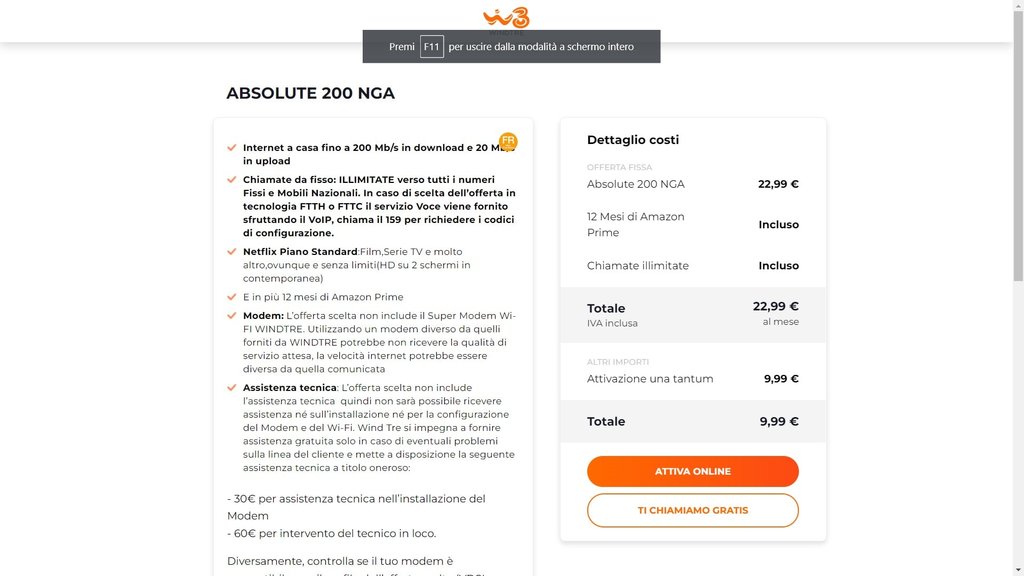Click the Dettaglio costi heading
This screenshot has height=576, width=1024.
tap(632, 140)
